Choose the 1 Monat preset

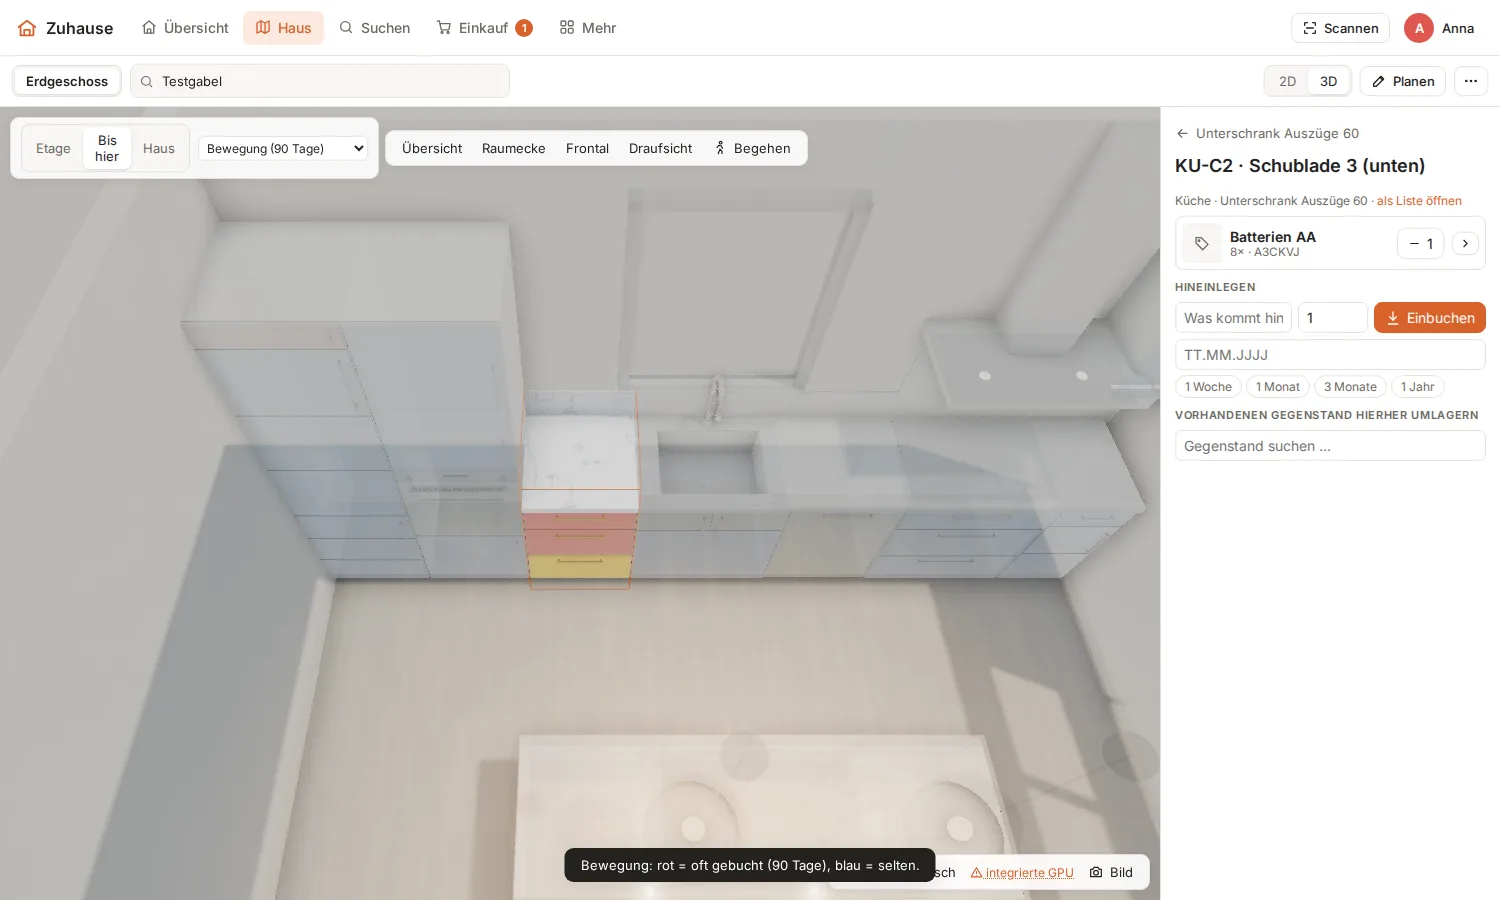pyautogui.click(x=1278, y=387)
